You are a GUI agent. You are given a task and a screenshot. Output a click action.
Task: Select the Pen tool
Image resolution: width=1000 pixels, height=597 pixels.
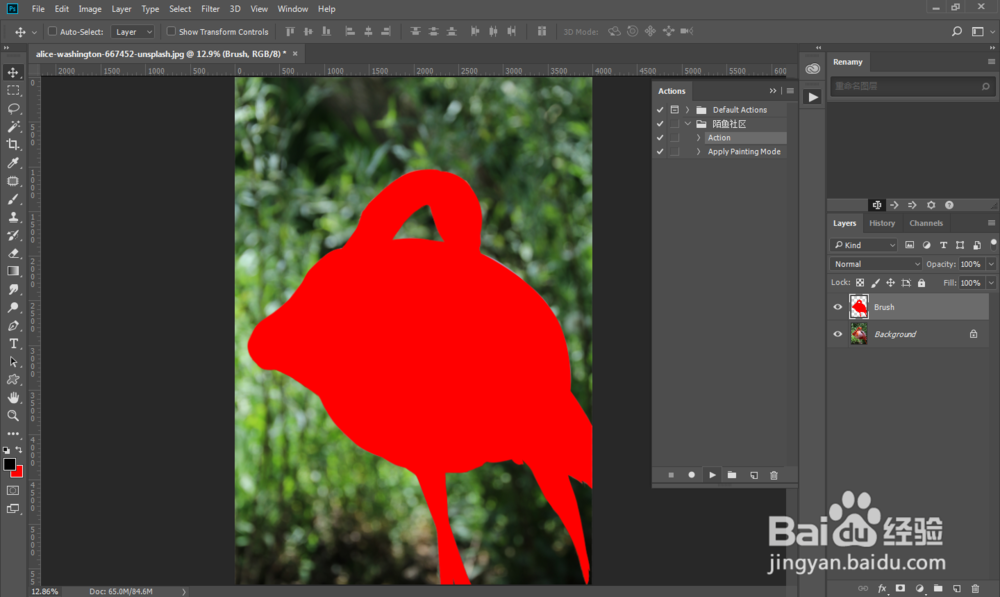[x=13, y=325]
